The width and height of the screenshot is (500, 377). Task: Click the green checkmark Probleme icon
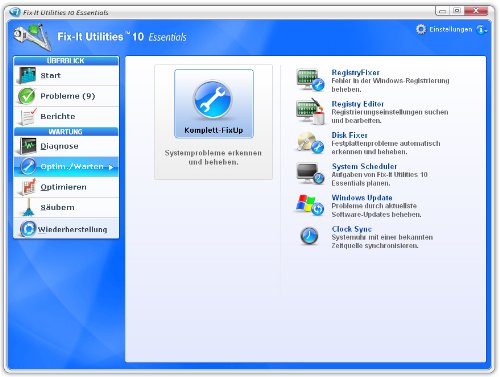[27, 96]
